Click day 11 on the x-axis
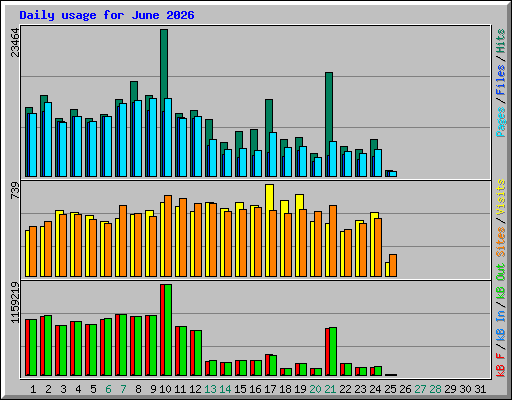512x400 pixels. (x=180, y=389)
